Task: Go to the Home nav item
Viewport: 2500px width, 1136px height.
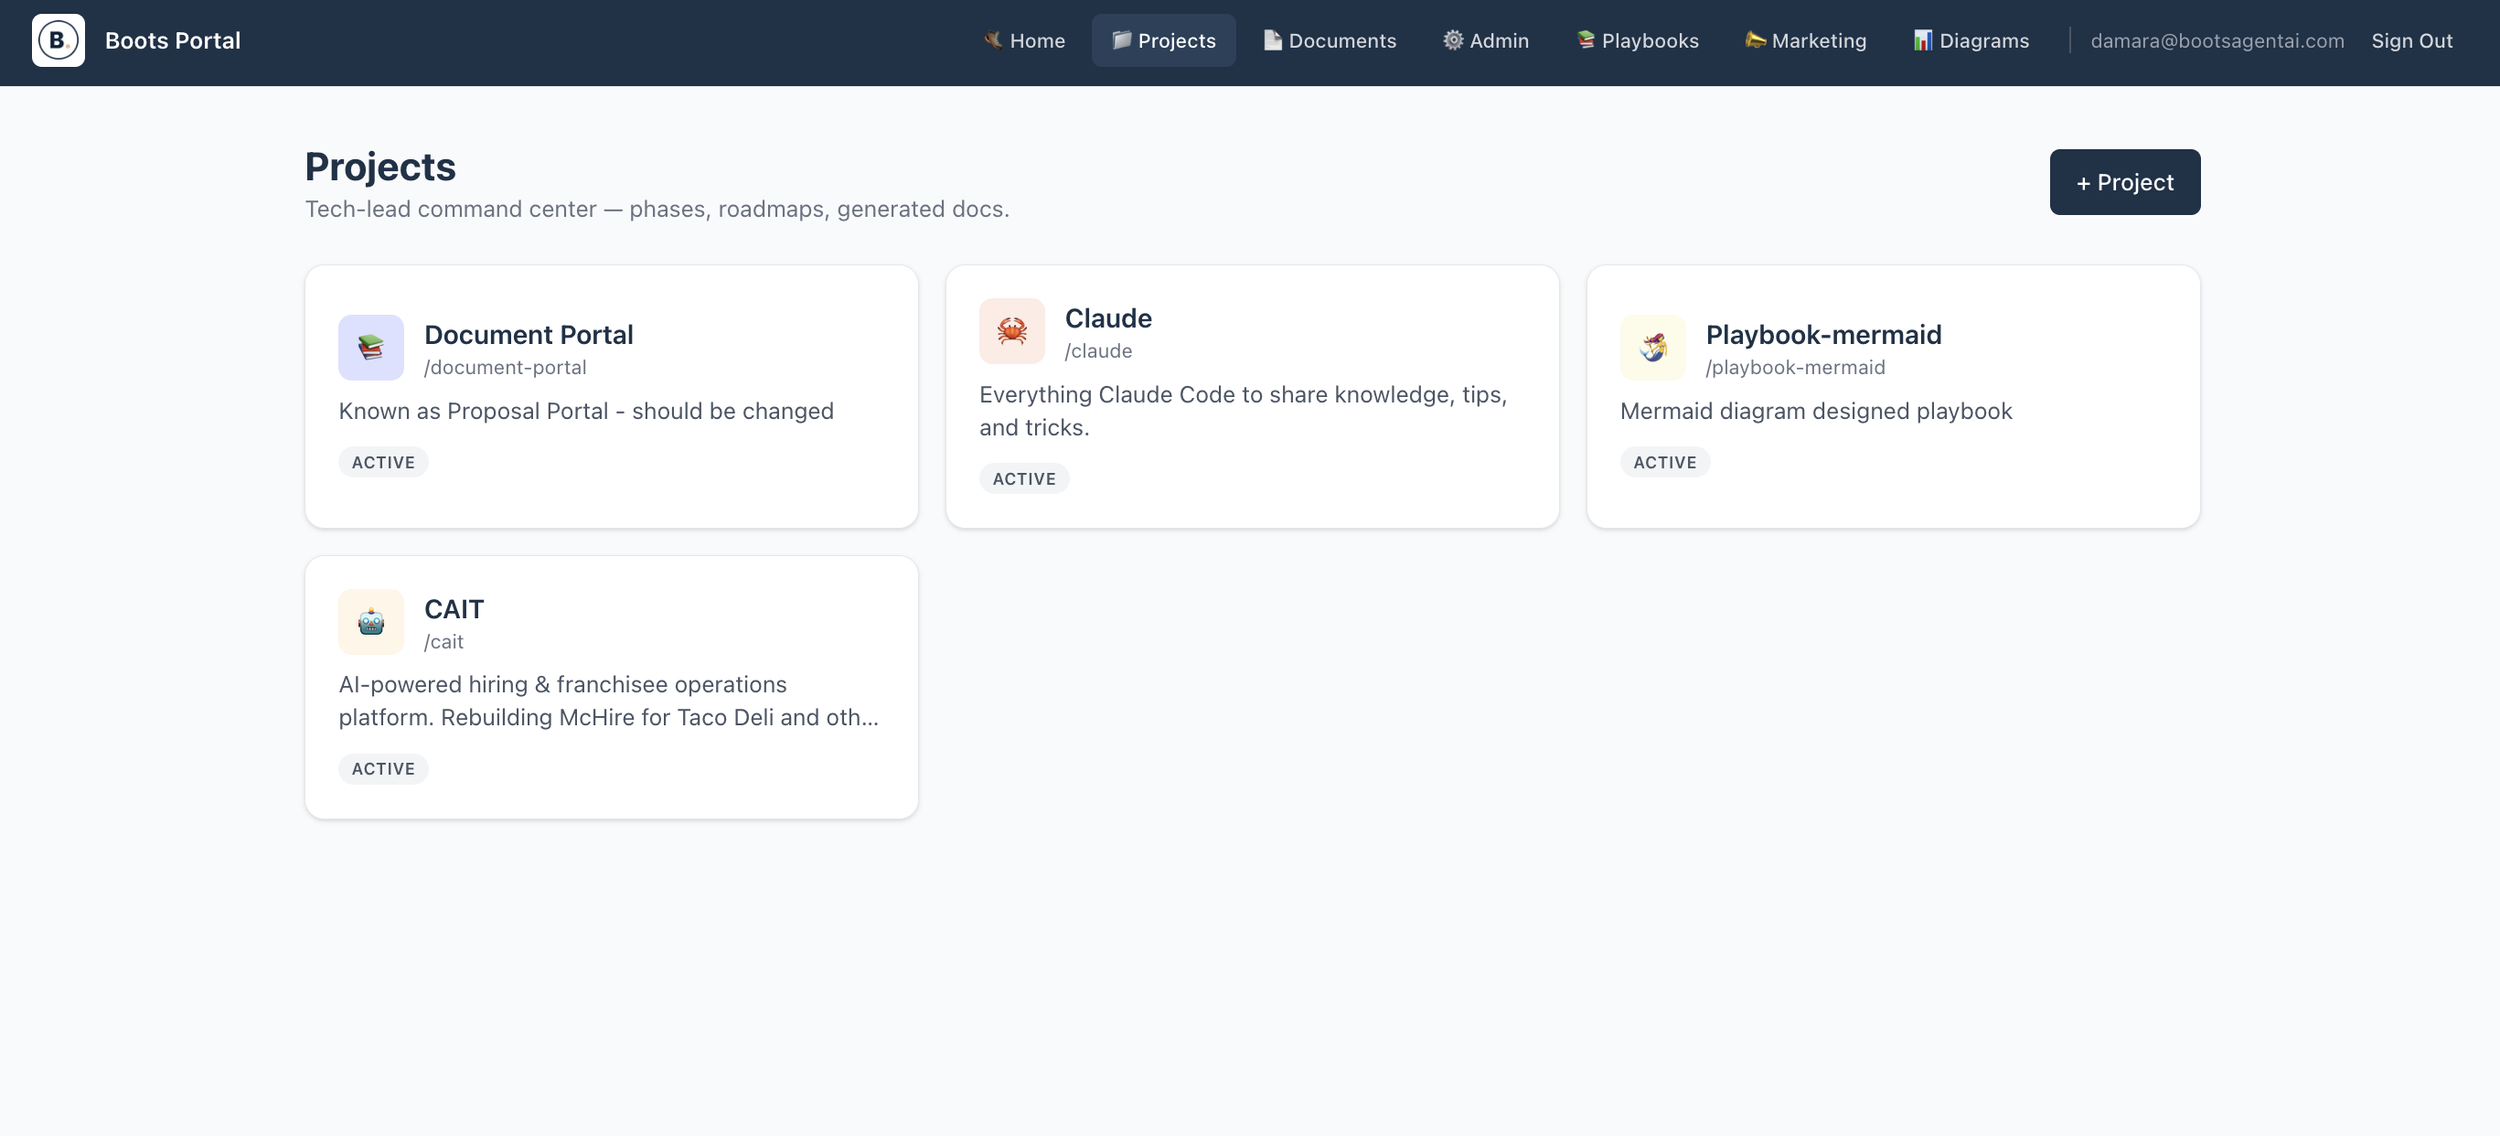Action: [x=1024, y=41]
